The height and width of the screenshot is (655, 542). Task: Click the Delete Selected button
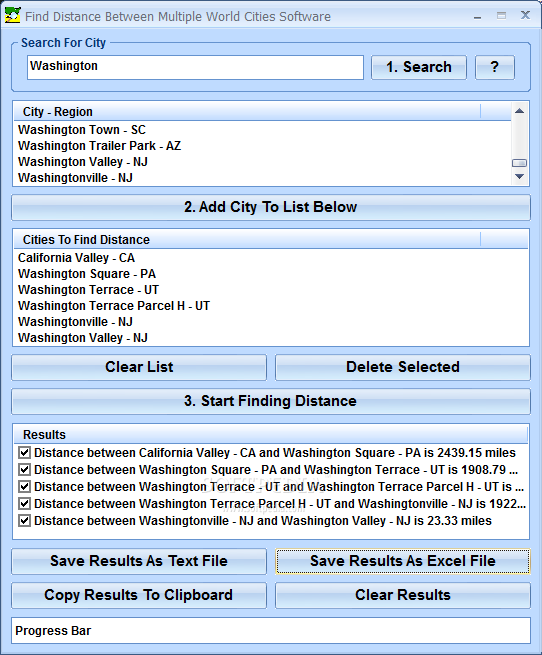(x=403, y=367)
